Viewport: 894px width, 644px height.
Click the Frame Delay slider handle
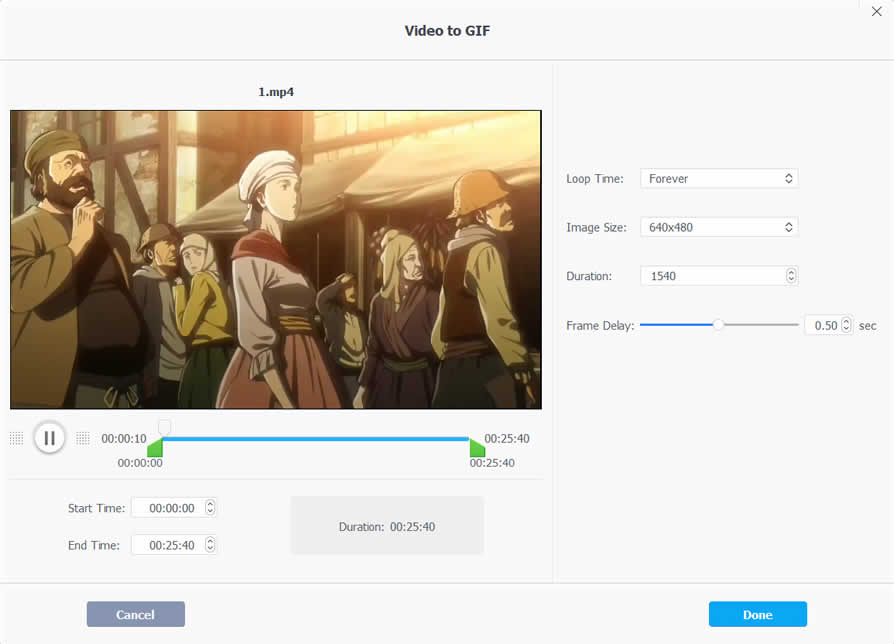[718, 325]
